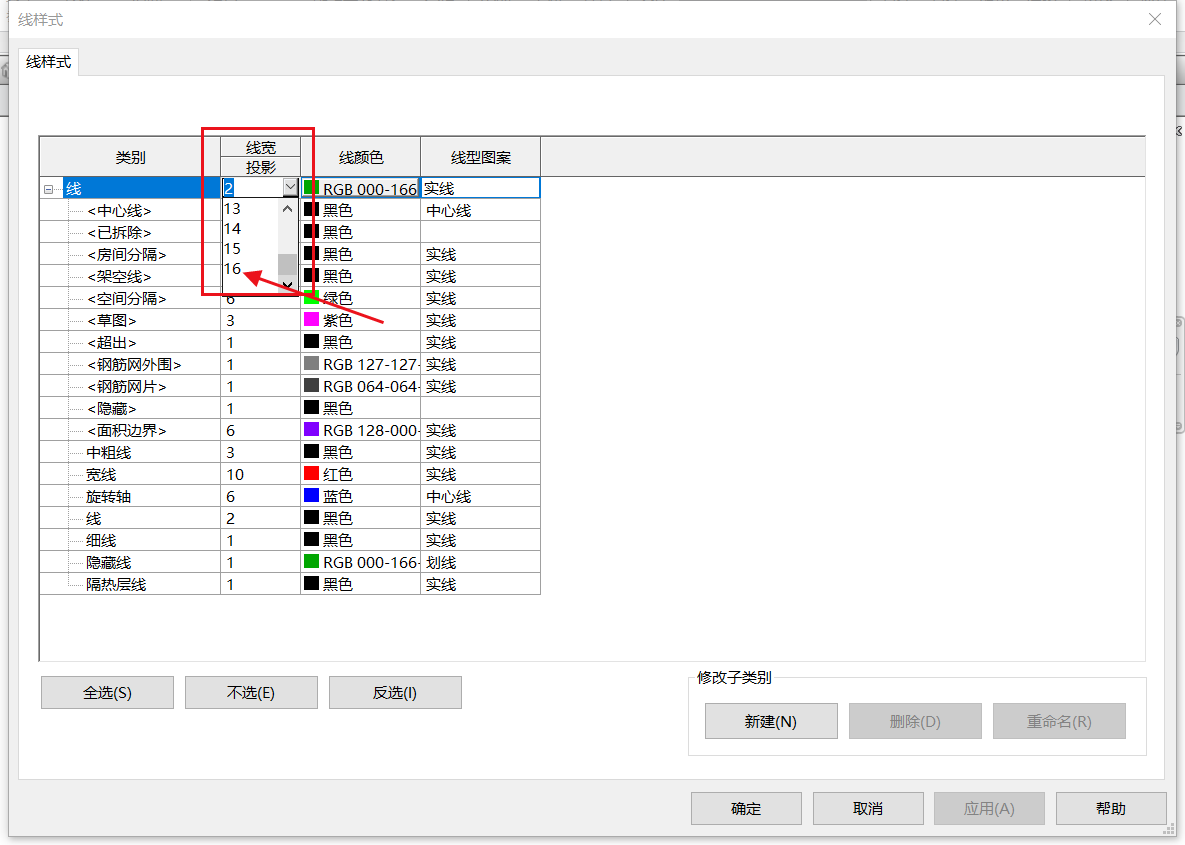Click the 全选(S) button
Screen dimensions: 1185x845
click(x=107, y=692)
